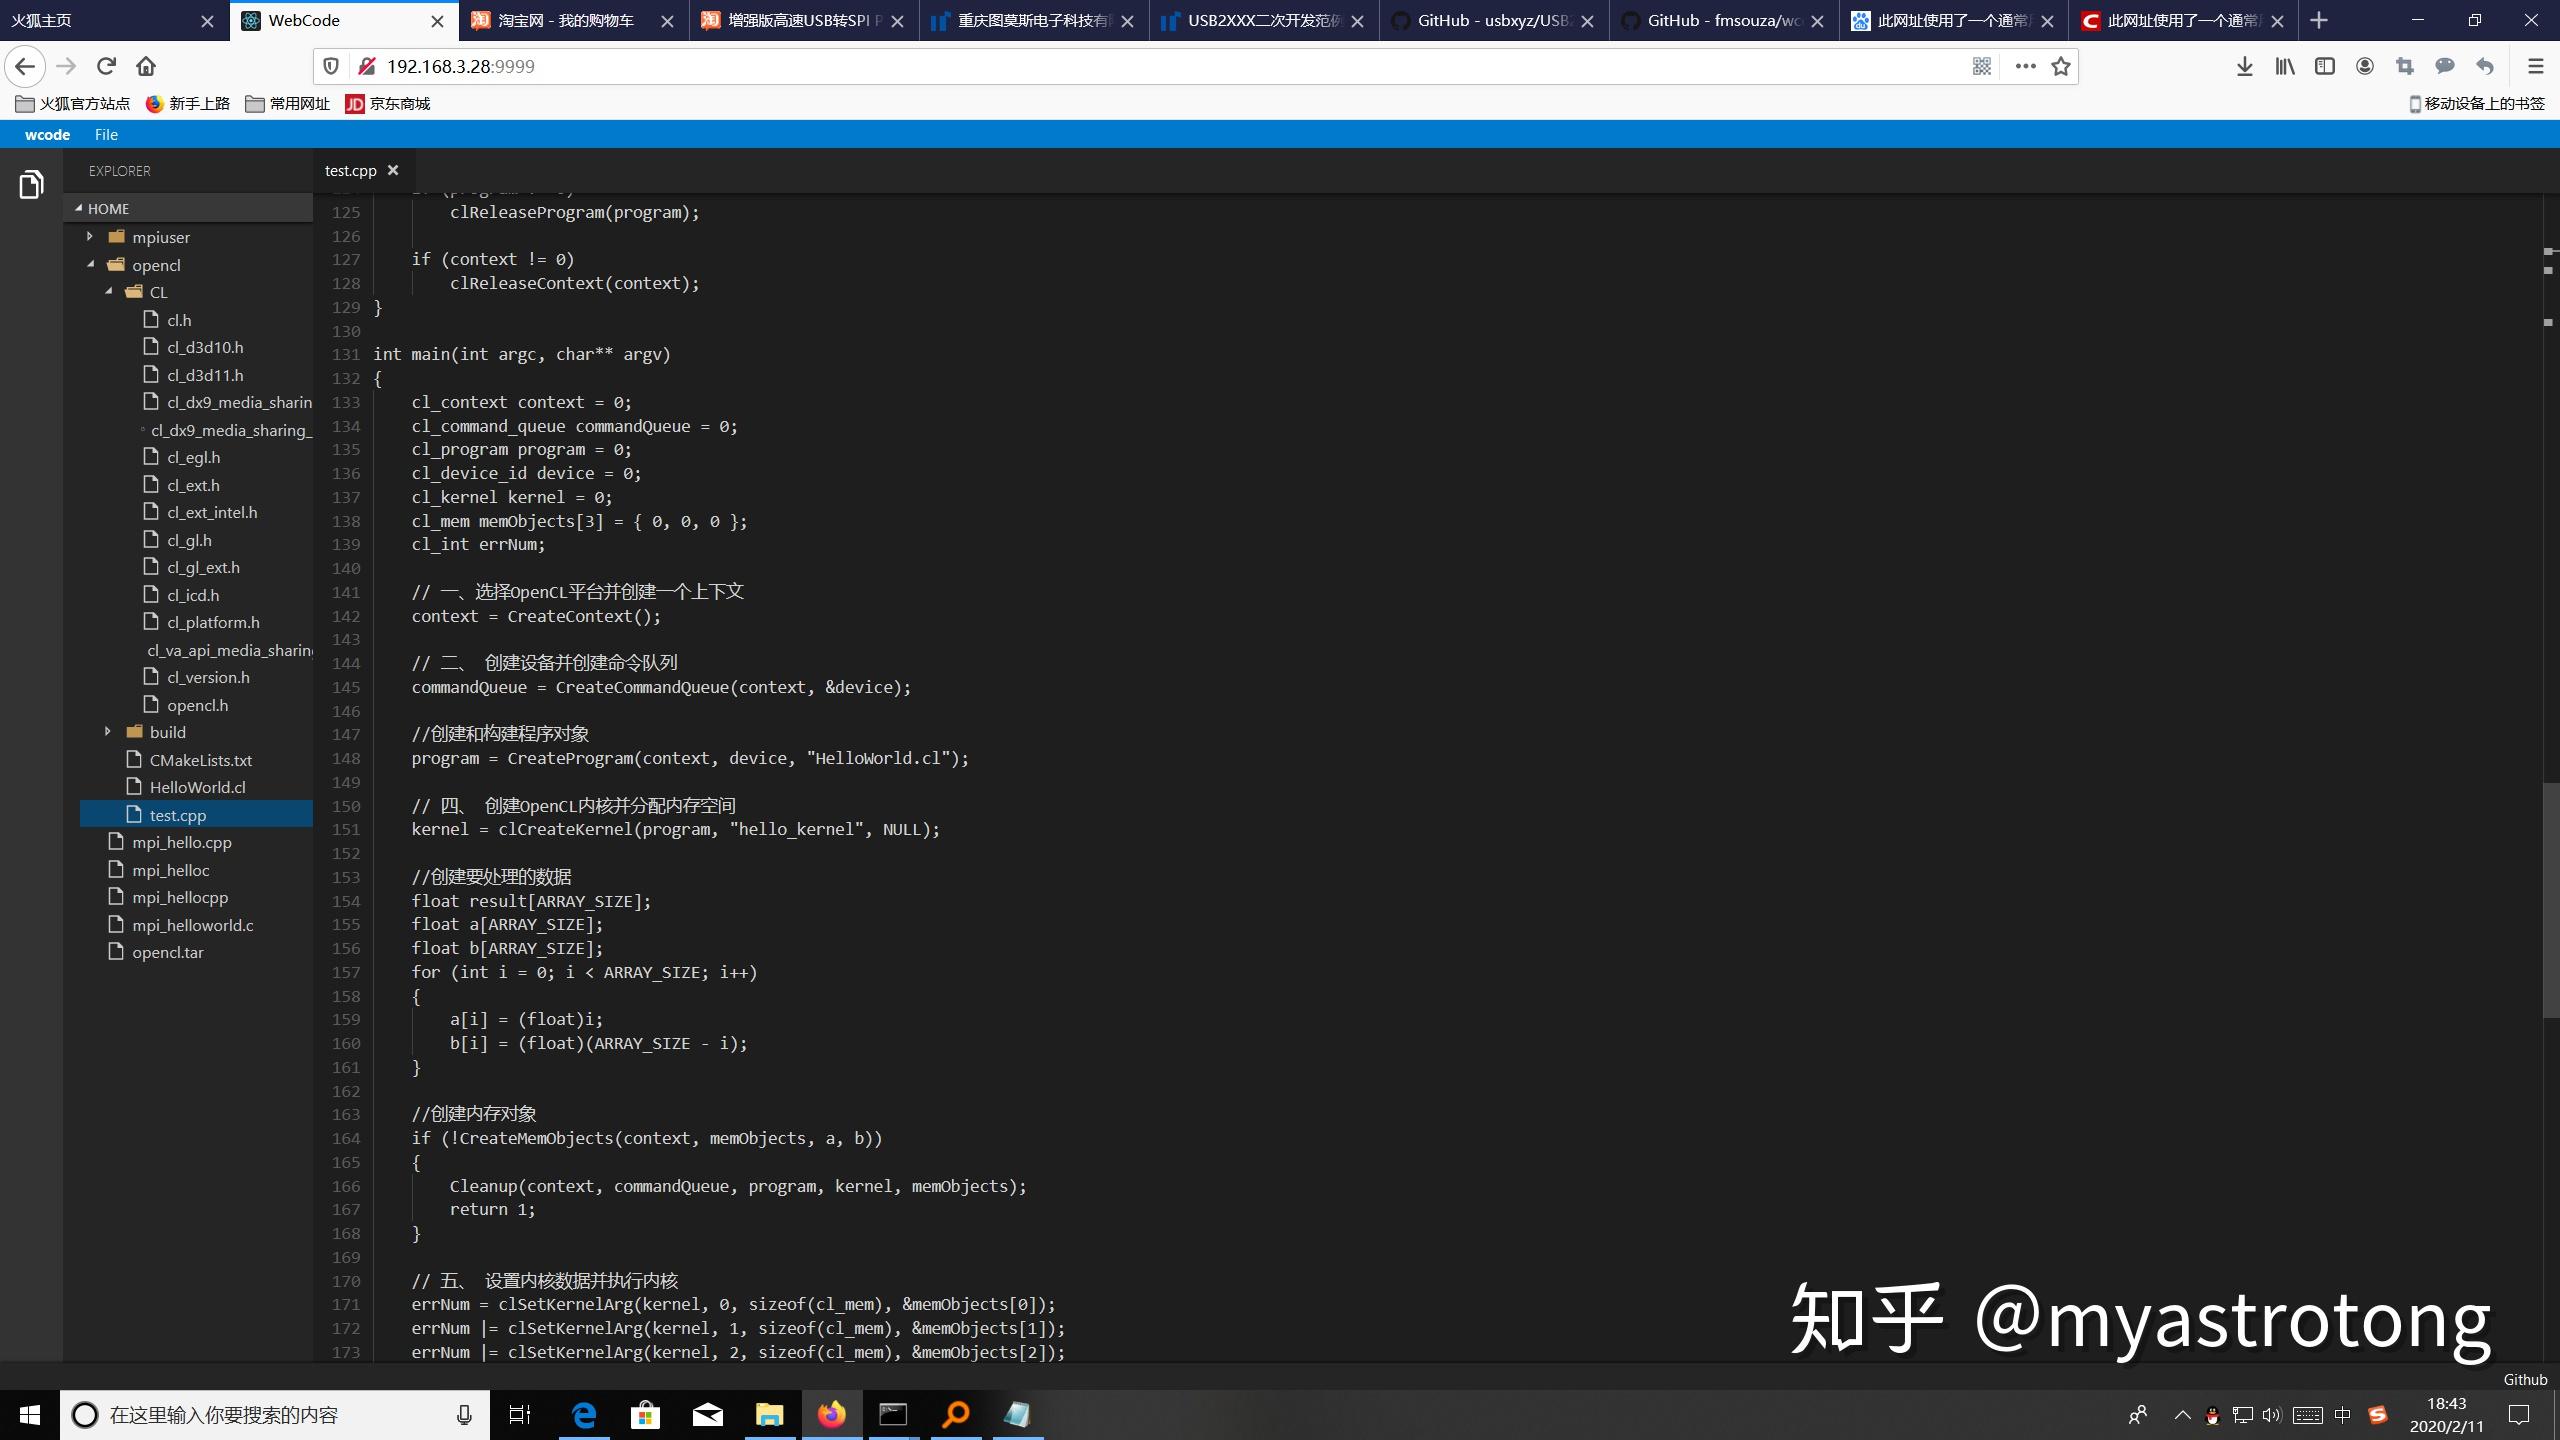Open the 京东商城 bookmark

[x=389, y=103]
